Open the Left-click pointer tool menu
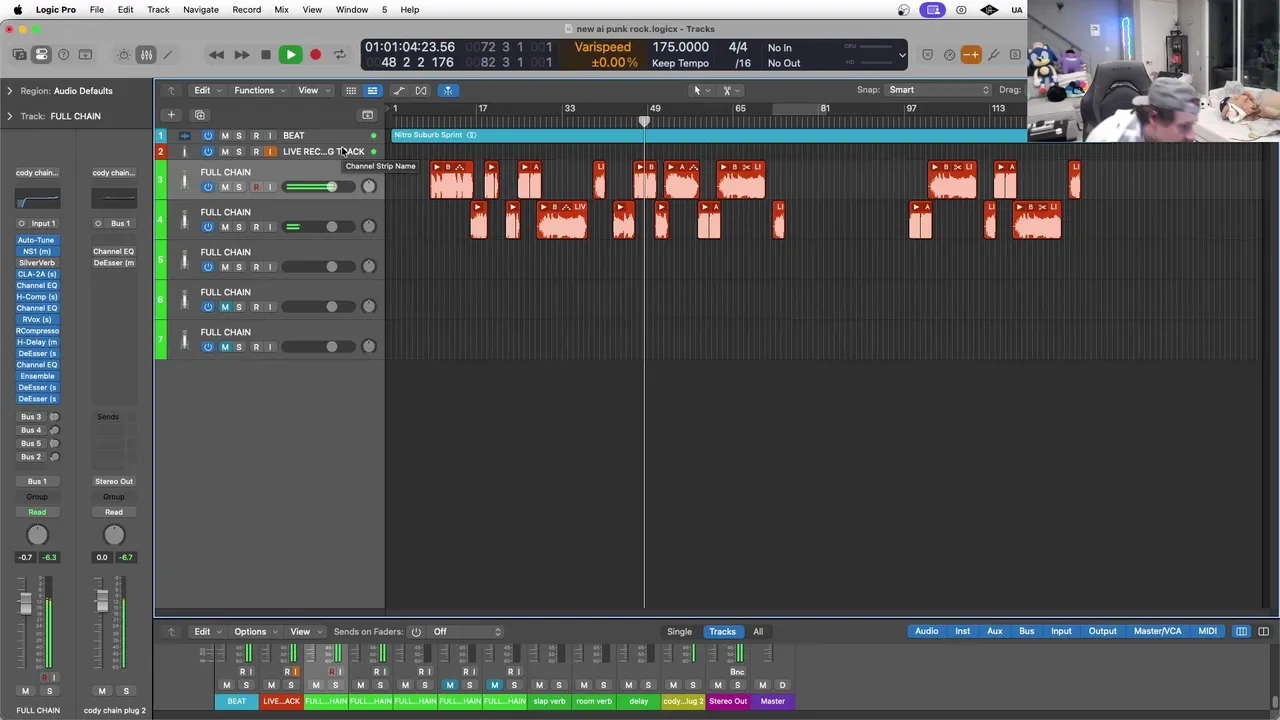Screen dimensions: 1280x720 coord(700,90)
